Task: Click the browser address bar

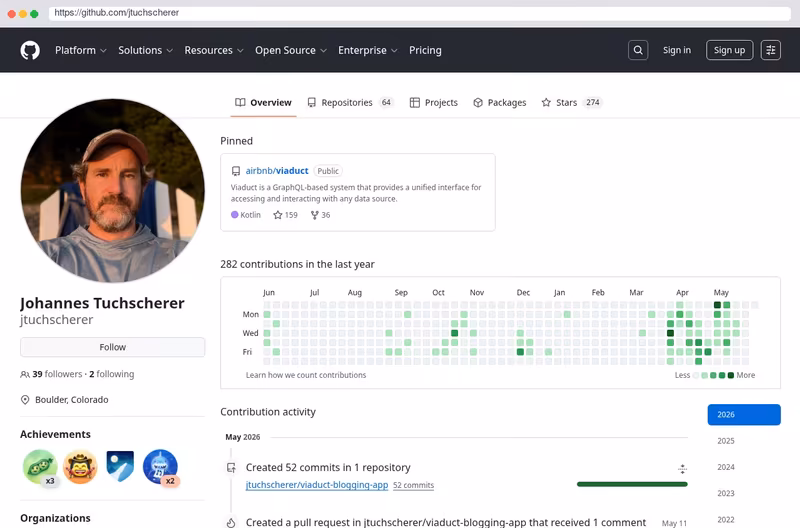Action: (x=419, y=13)
